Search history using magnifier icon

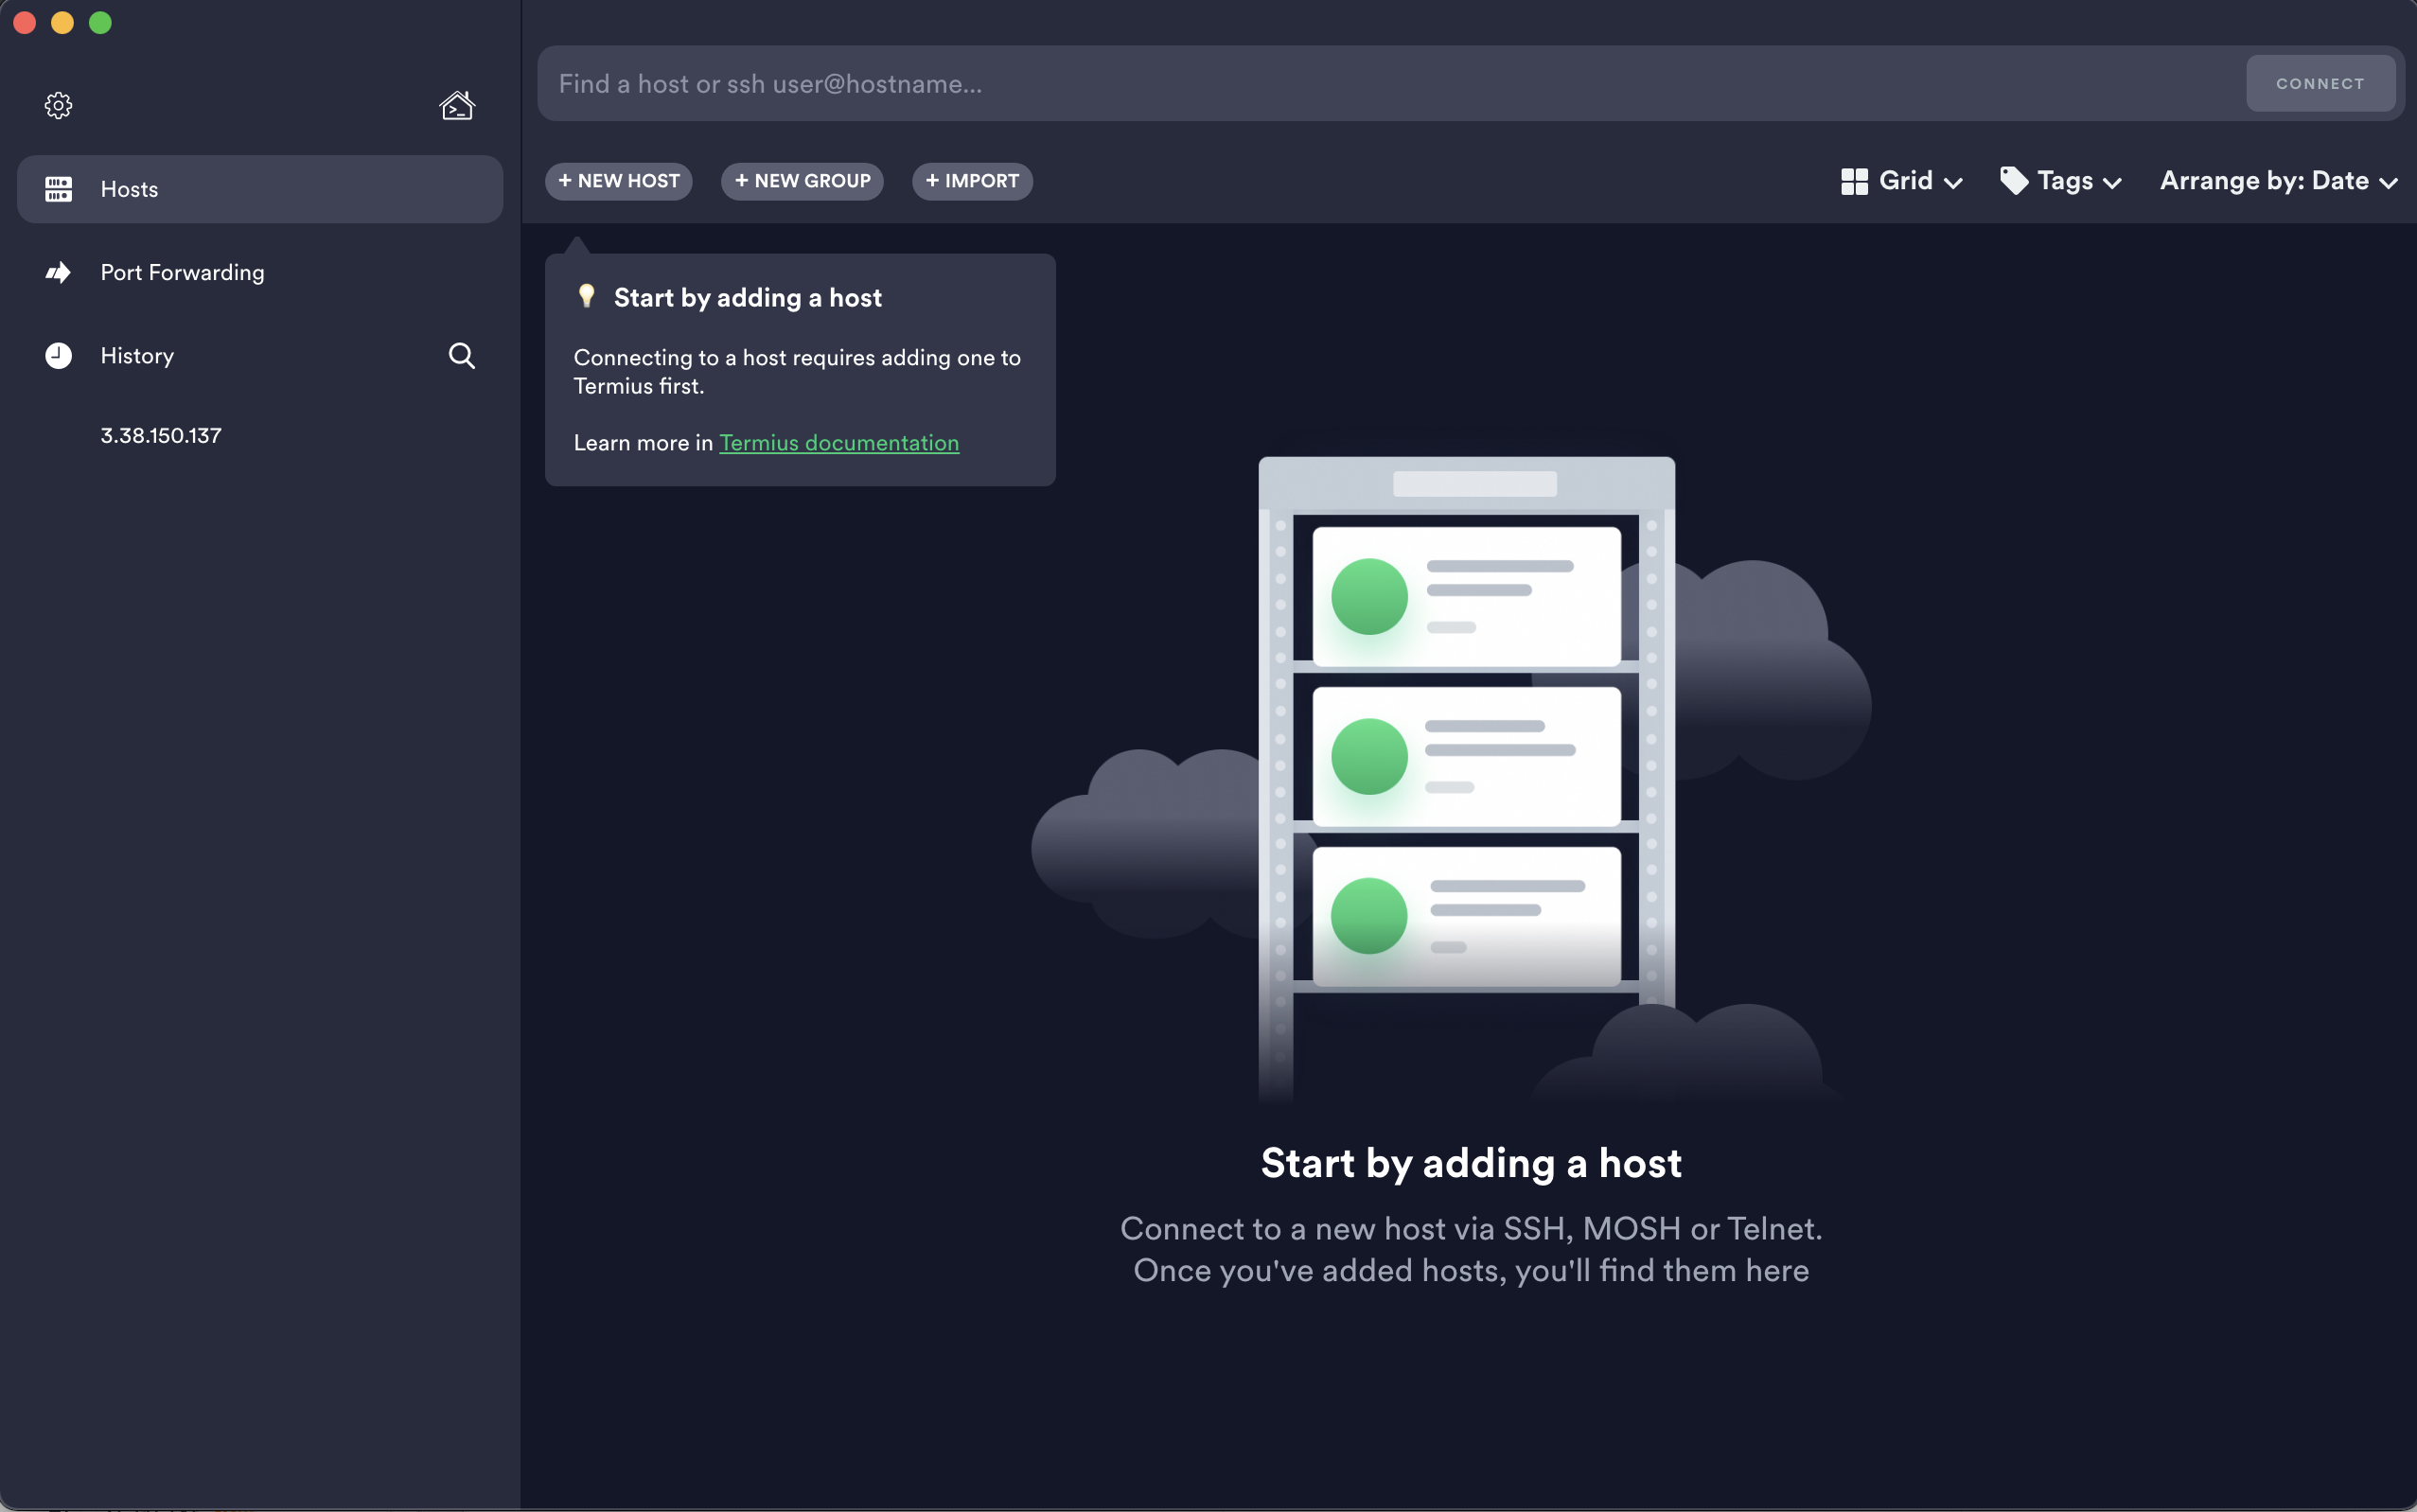pyautogui.click(x=461, y=356)
